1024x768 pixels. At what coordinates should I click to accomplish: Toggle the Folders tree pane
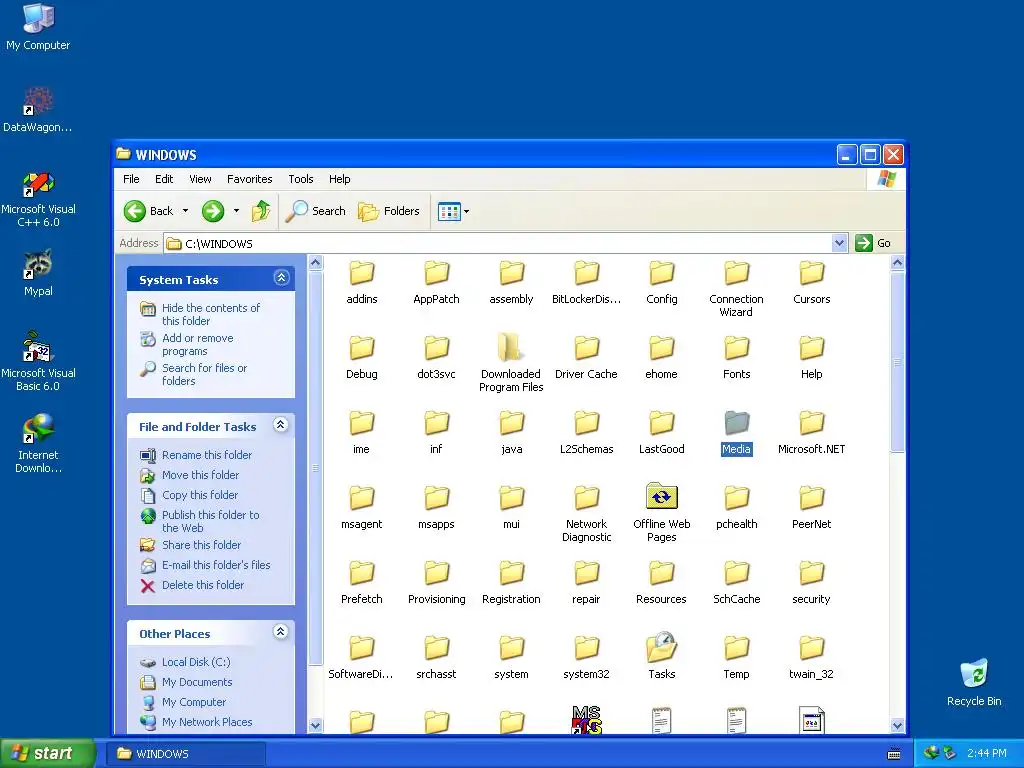click(389, 211)
